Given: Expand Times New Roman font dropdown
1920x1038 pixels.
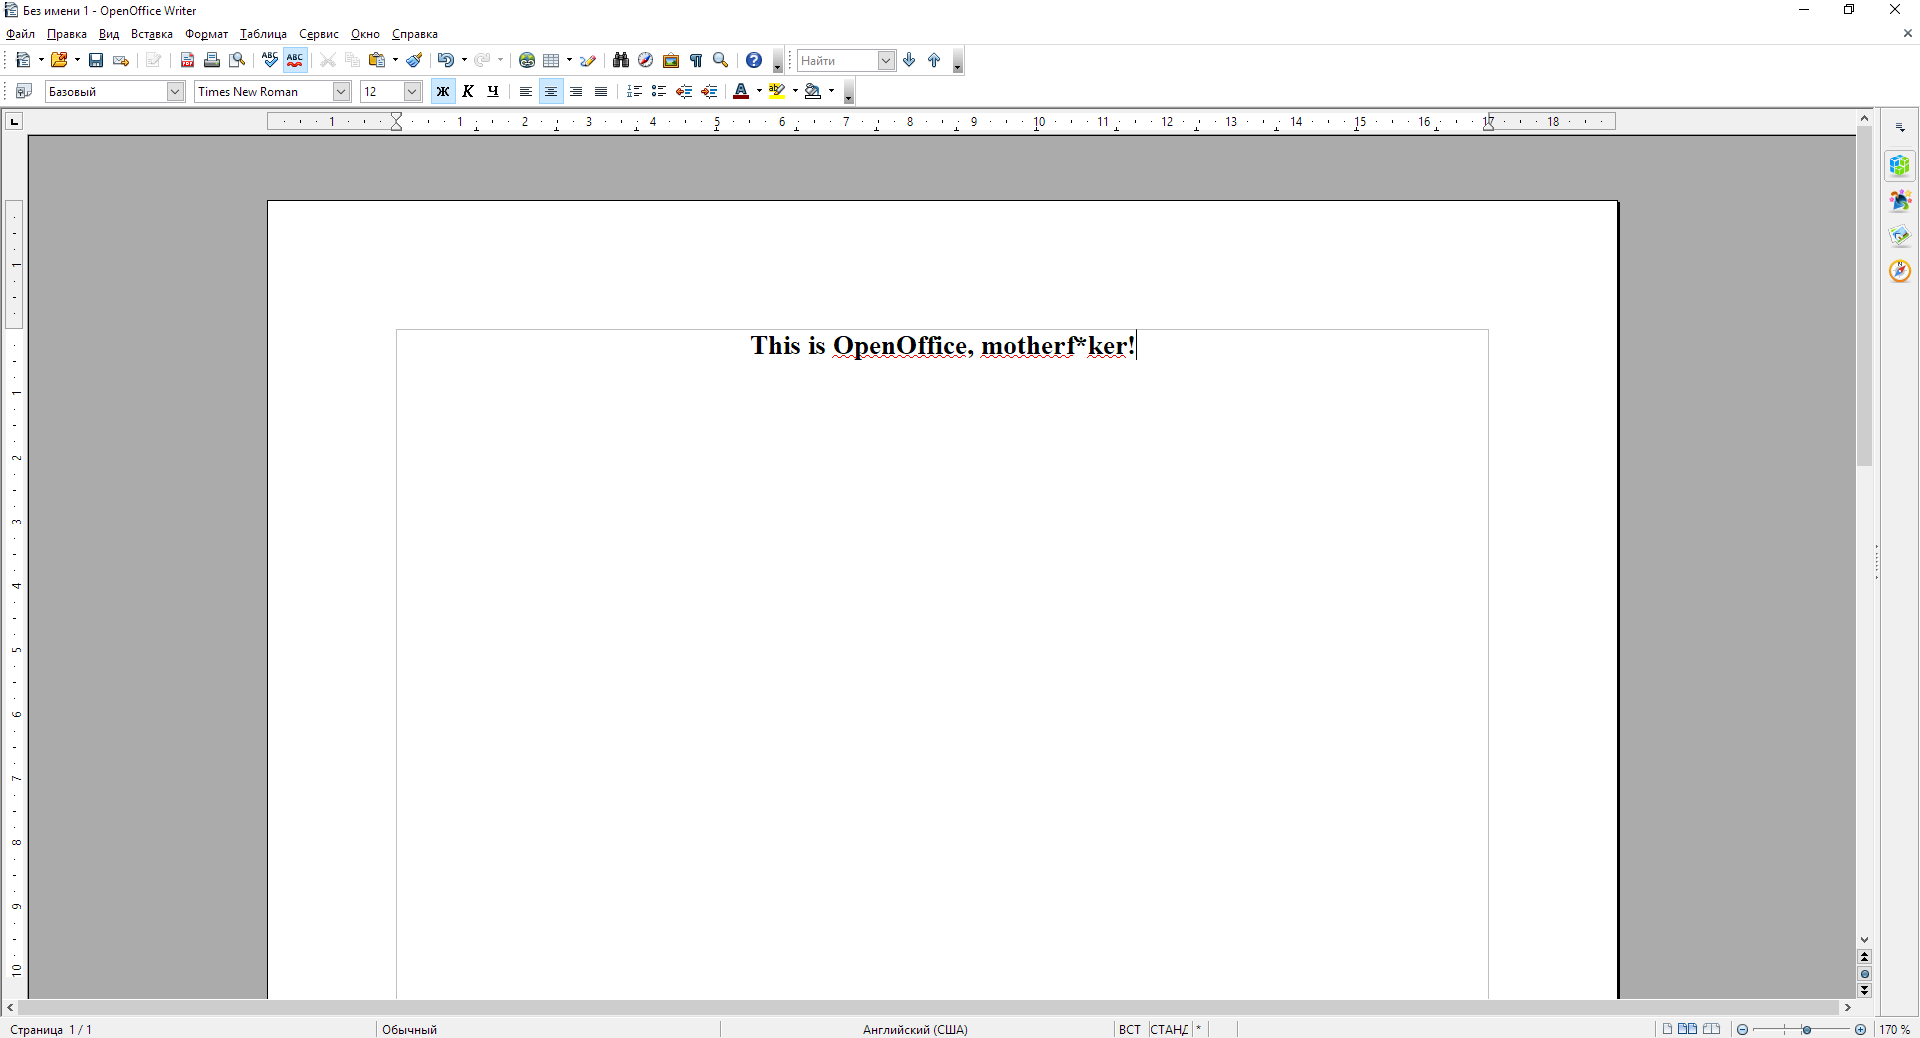Looking at the screenshot, I should click(341, 91).
